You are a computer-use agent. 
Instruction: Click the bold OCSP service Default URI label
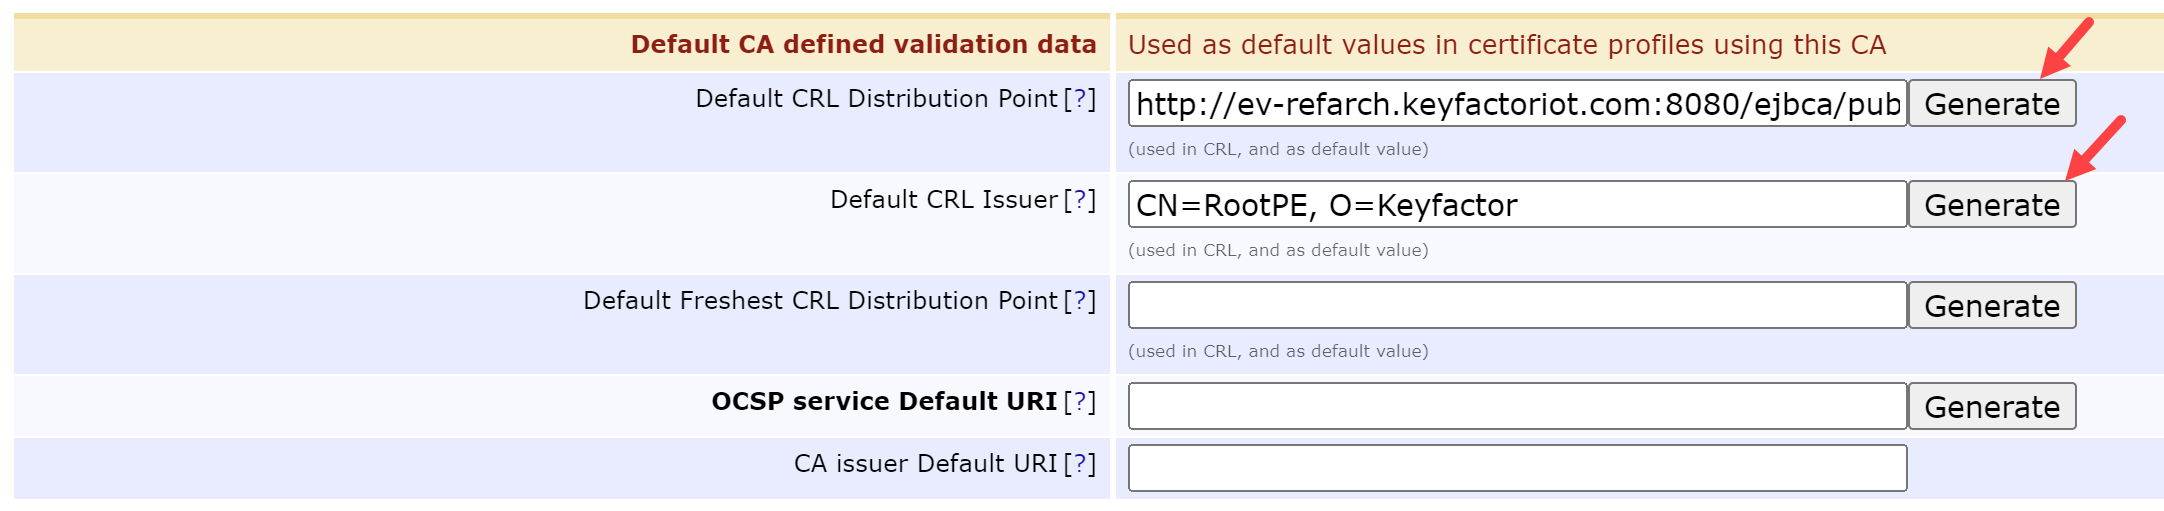pos(883,402)
